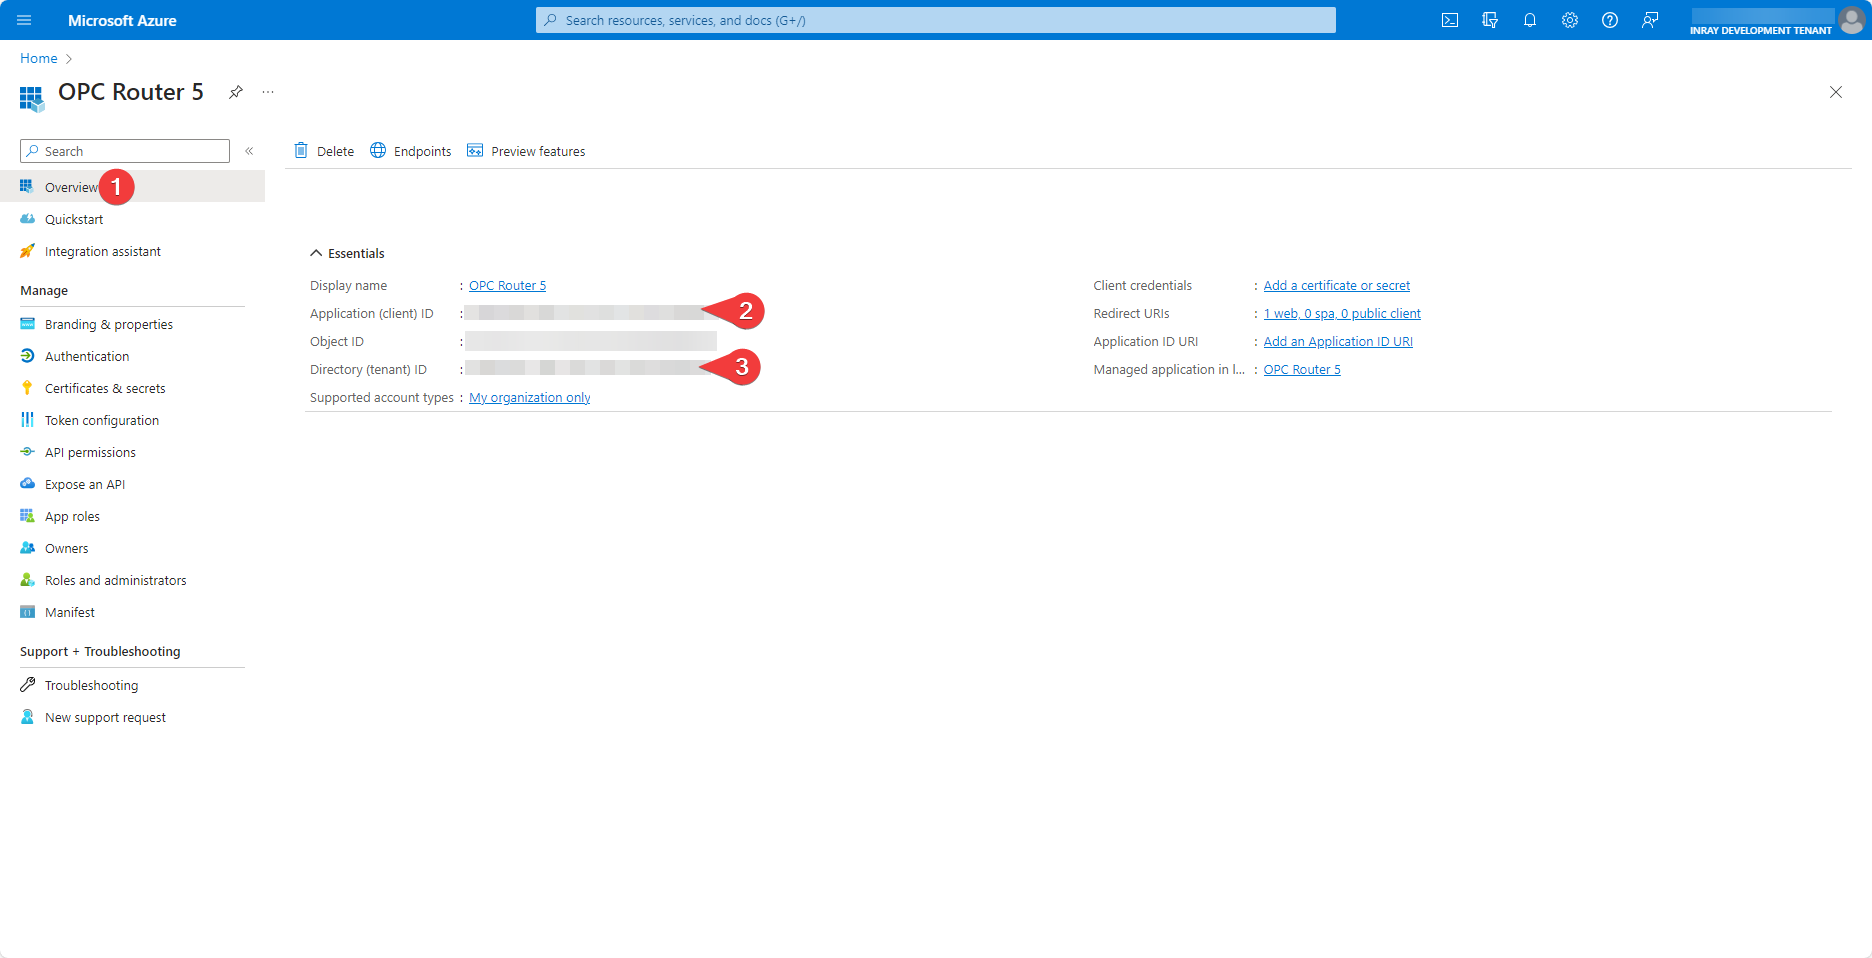Image resolution: width=1872 pixels, height=958 pixels.
Task: Open the redirect URIs link
Action: [1342, 313]
